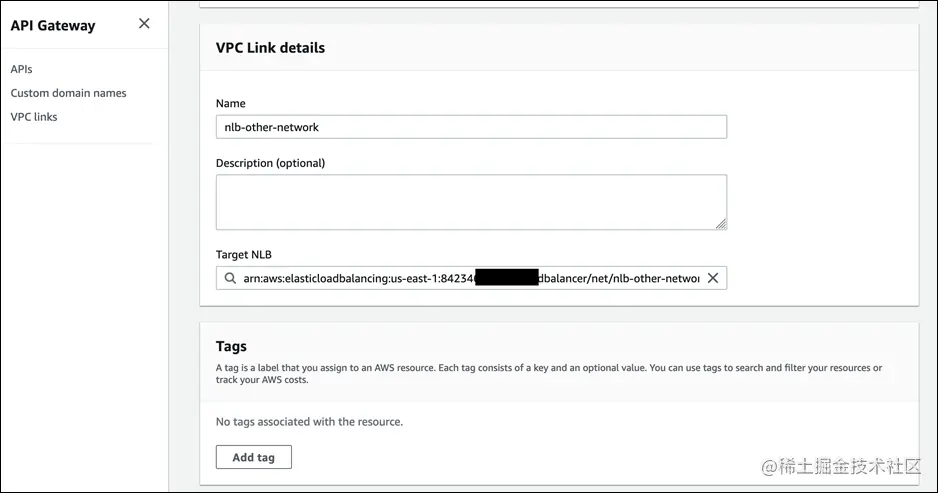Go to Custom domain names

(68, 93)
